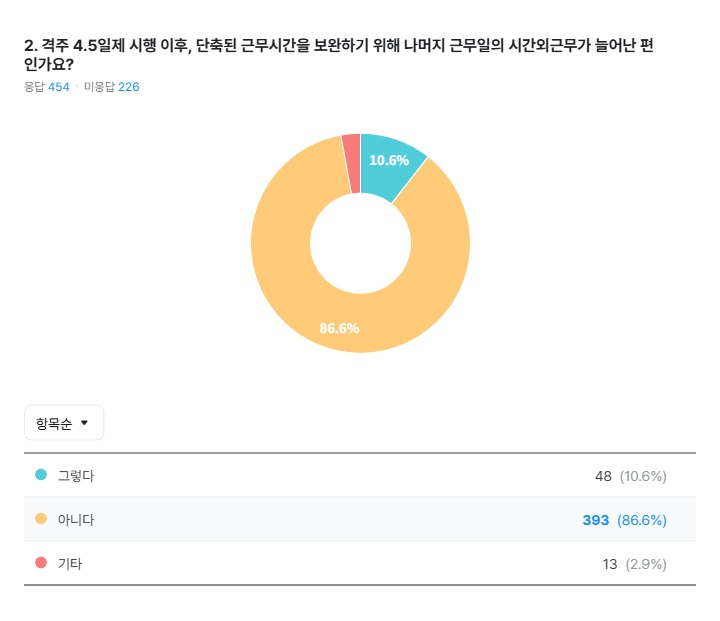Click the 미응답 226 non-response count

point(112,87)
